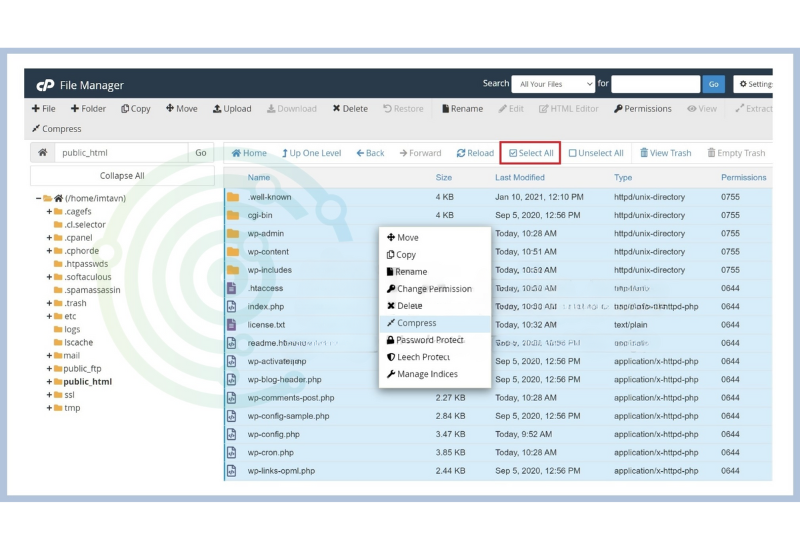
Task: Open View Trash
Action: (666, 153)
